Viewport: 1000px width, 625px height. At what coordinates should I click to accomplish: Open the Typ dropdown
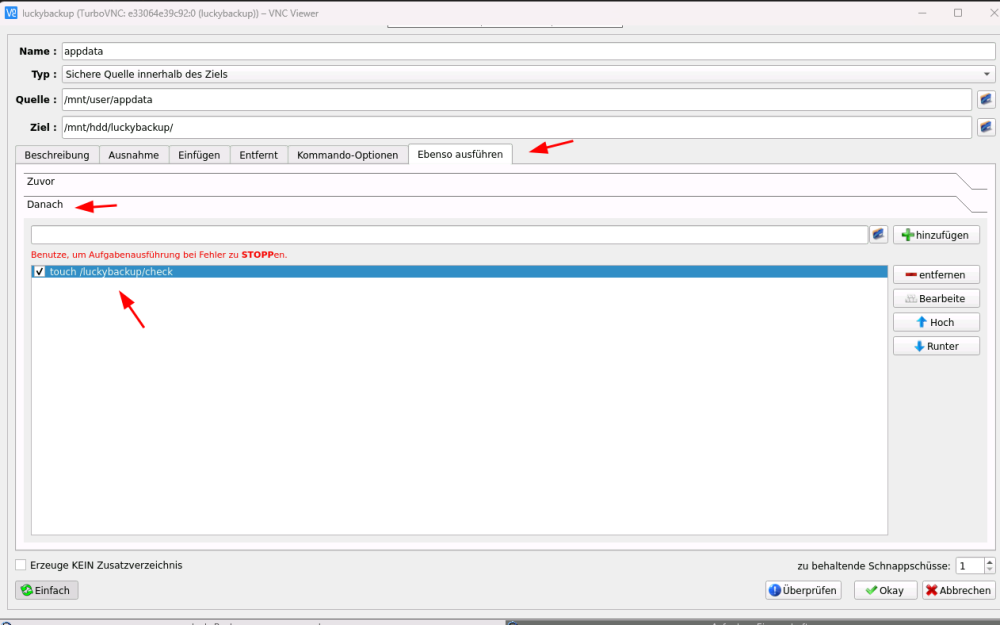[x=528, y=74]
